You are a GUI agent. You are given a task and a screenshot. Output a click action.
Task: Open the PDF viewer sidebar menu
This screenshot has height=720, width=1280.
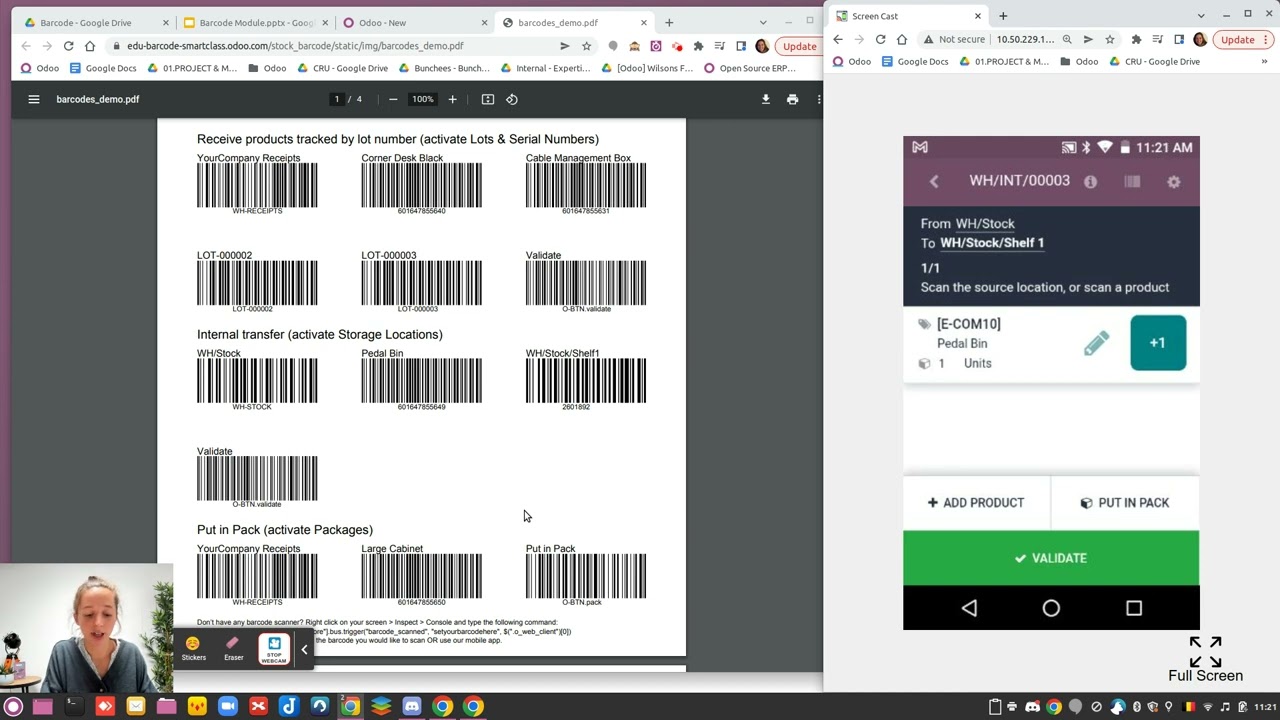pyautogui.click(x=34, y=99)
